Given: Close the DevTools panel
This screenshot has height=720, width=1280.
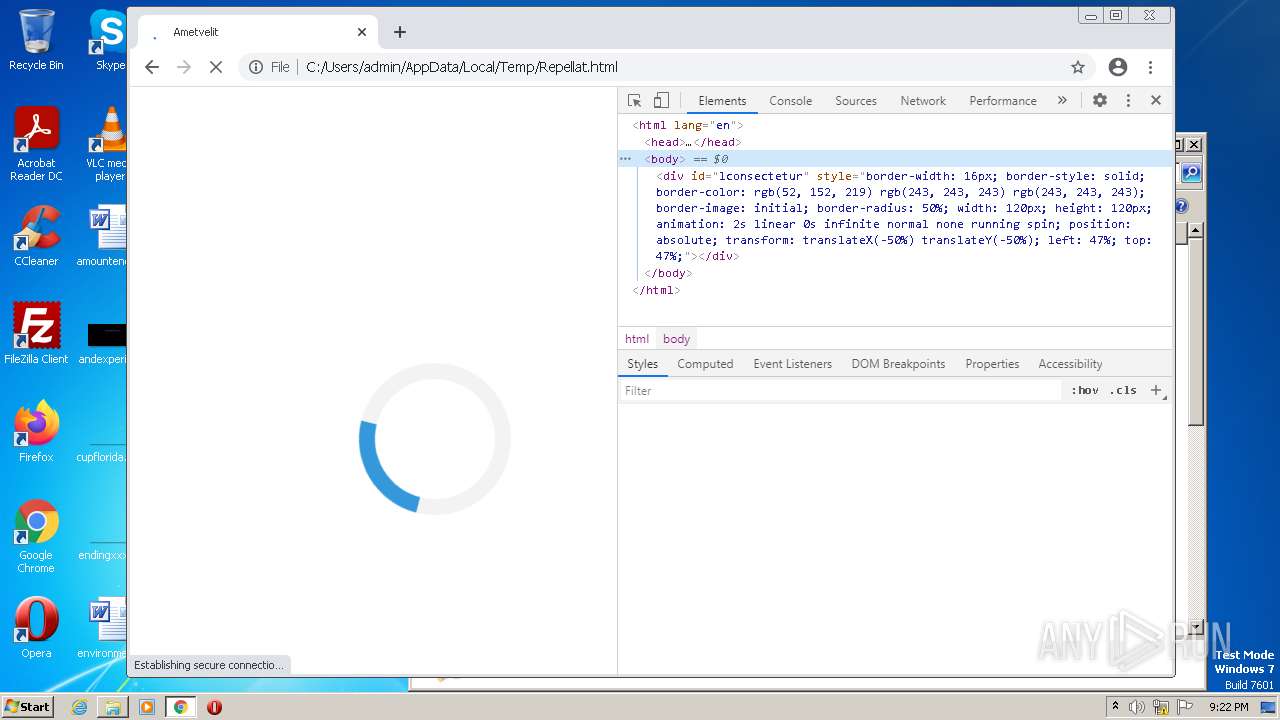Looking at the screenshot, I should (1156, 100).
